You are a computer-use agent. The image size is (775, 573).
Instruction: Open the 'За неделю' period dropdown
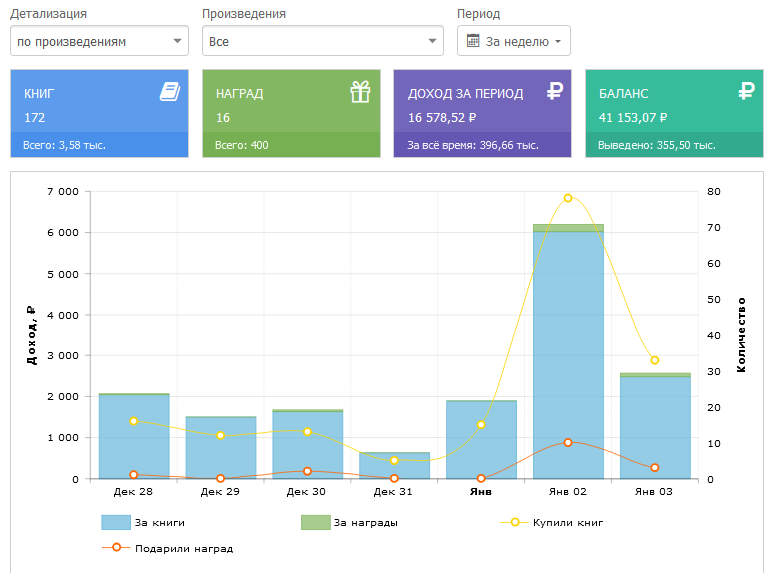[x=514, y=41]
